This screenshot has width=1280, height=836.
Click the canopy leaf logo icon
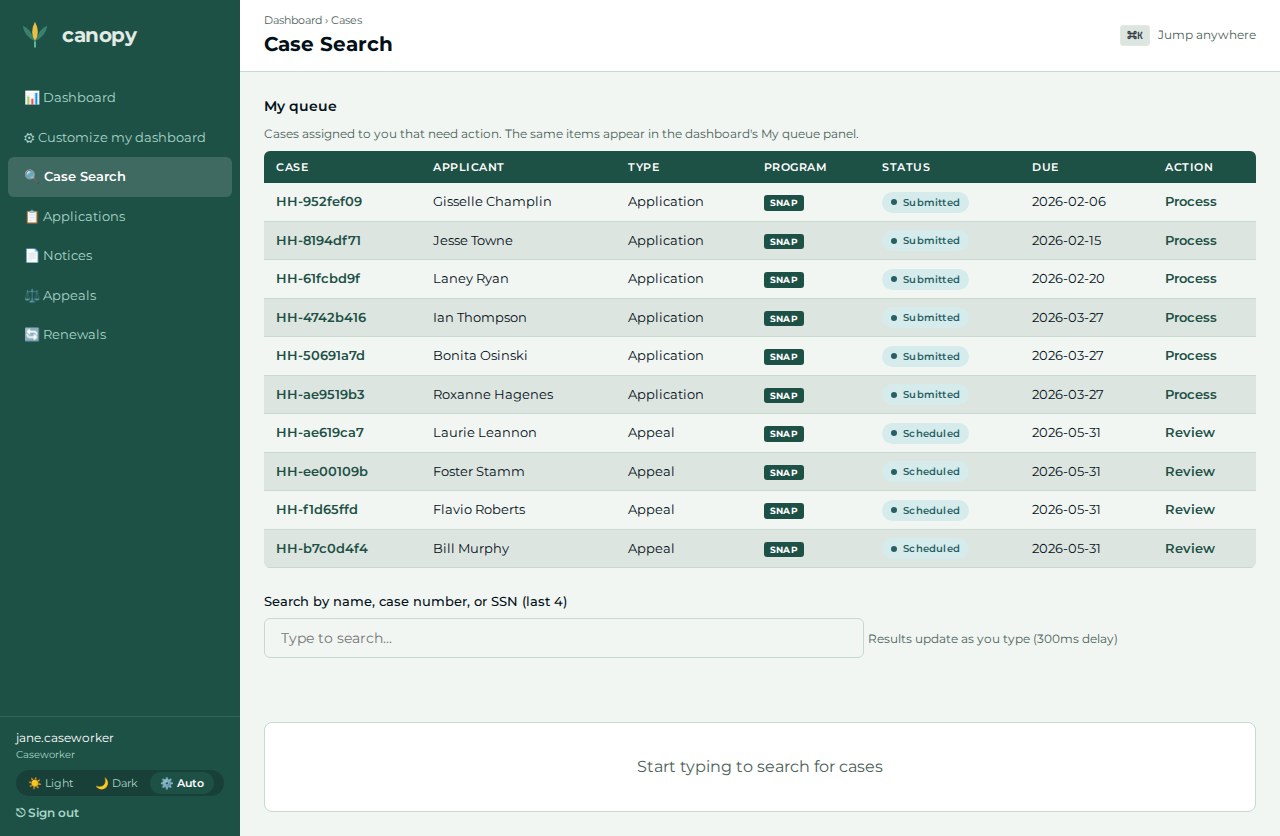pos(35,35)
